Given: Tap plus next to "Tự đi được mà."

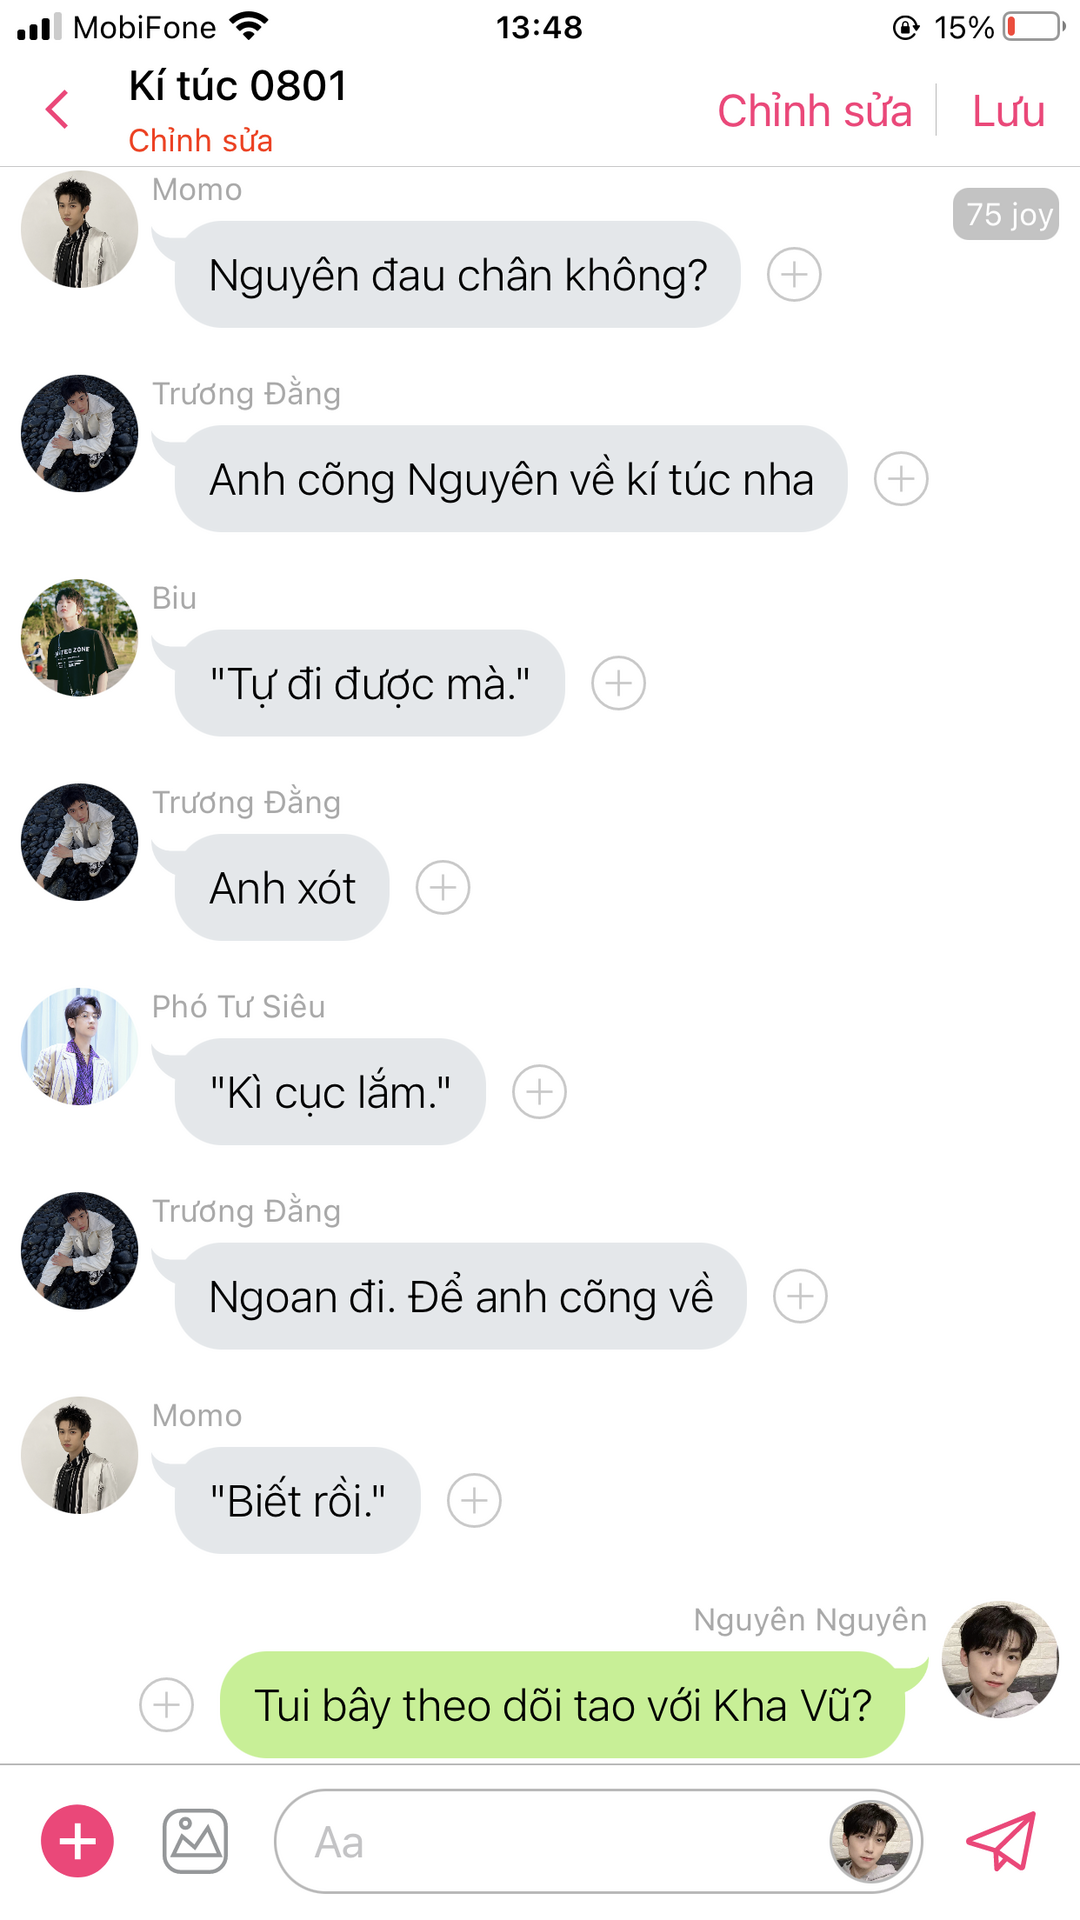Looking at the screenshot, I should click(x=618, y=683).
